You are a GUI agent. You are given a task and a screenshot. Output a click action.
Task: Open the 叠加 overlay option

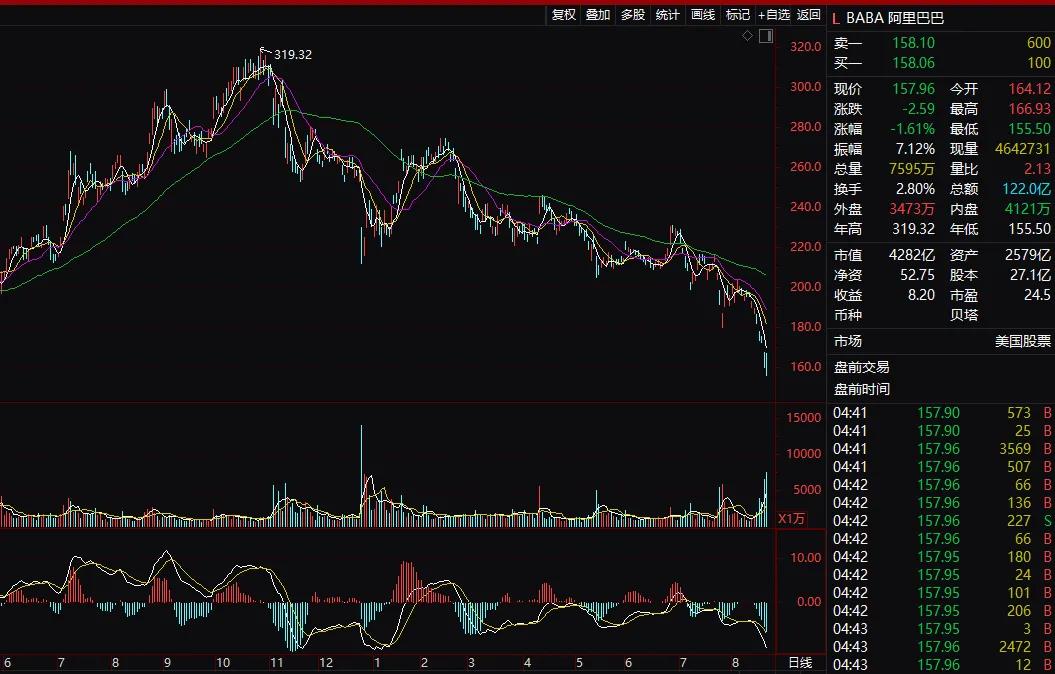click(x=598, y=15)
